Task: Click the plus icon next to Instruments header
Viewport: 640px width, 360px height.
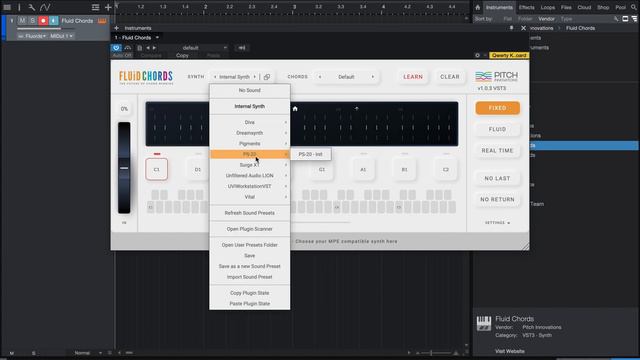Action: (x=117, y=28)
